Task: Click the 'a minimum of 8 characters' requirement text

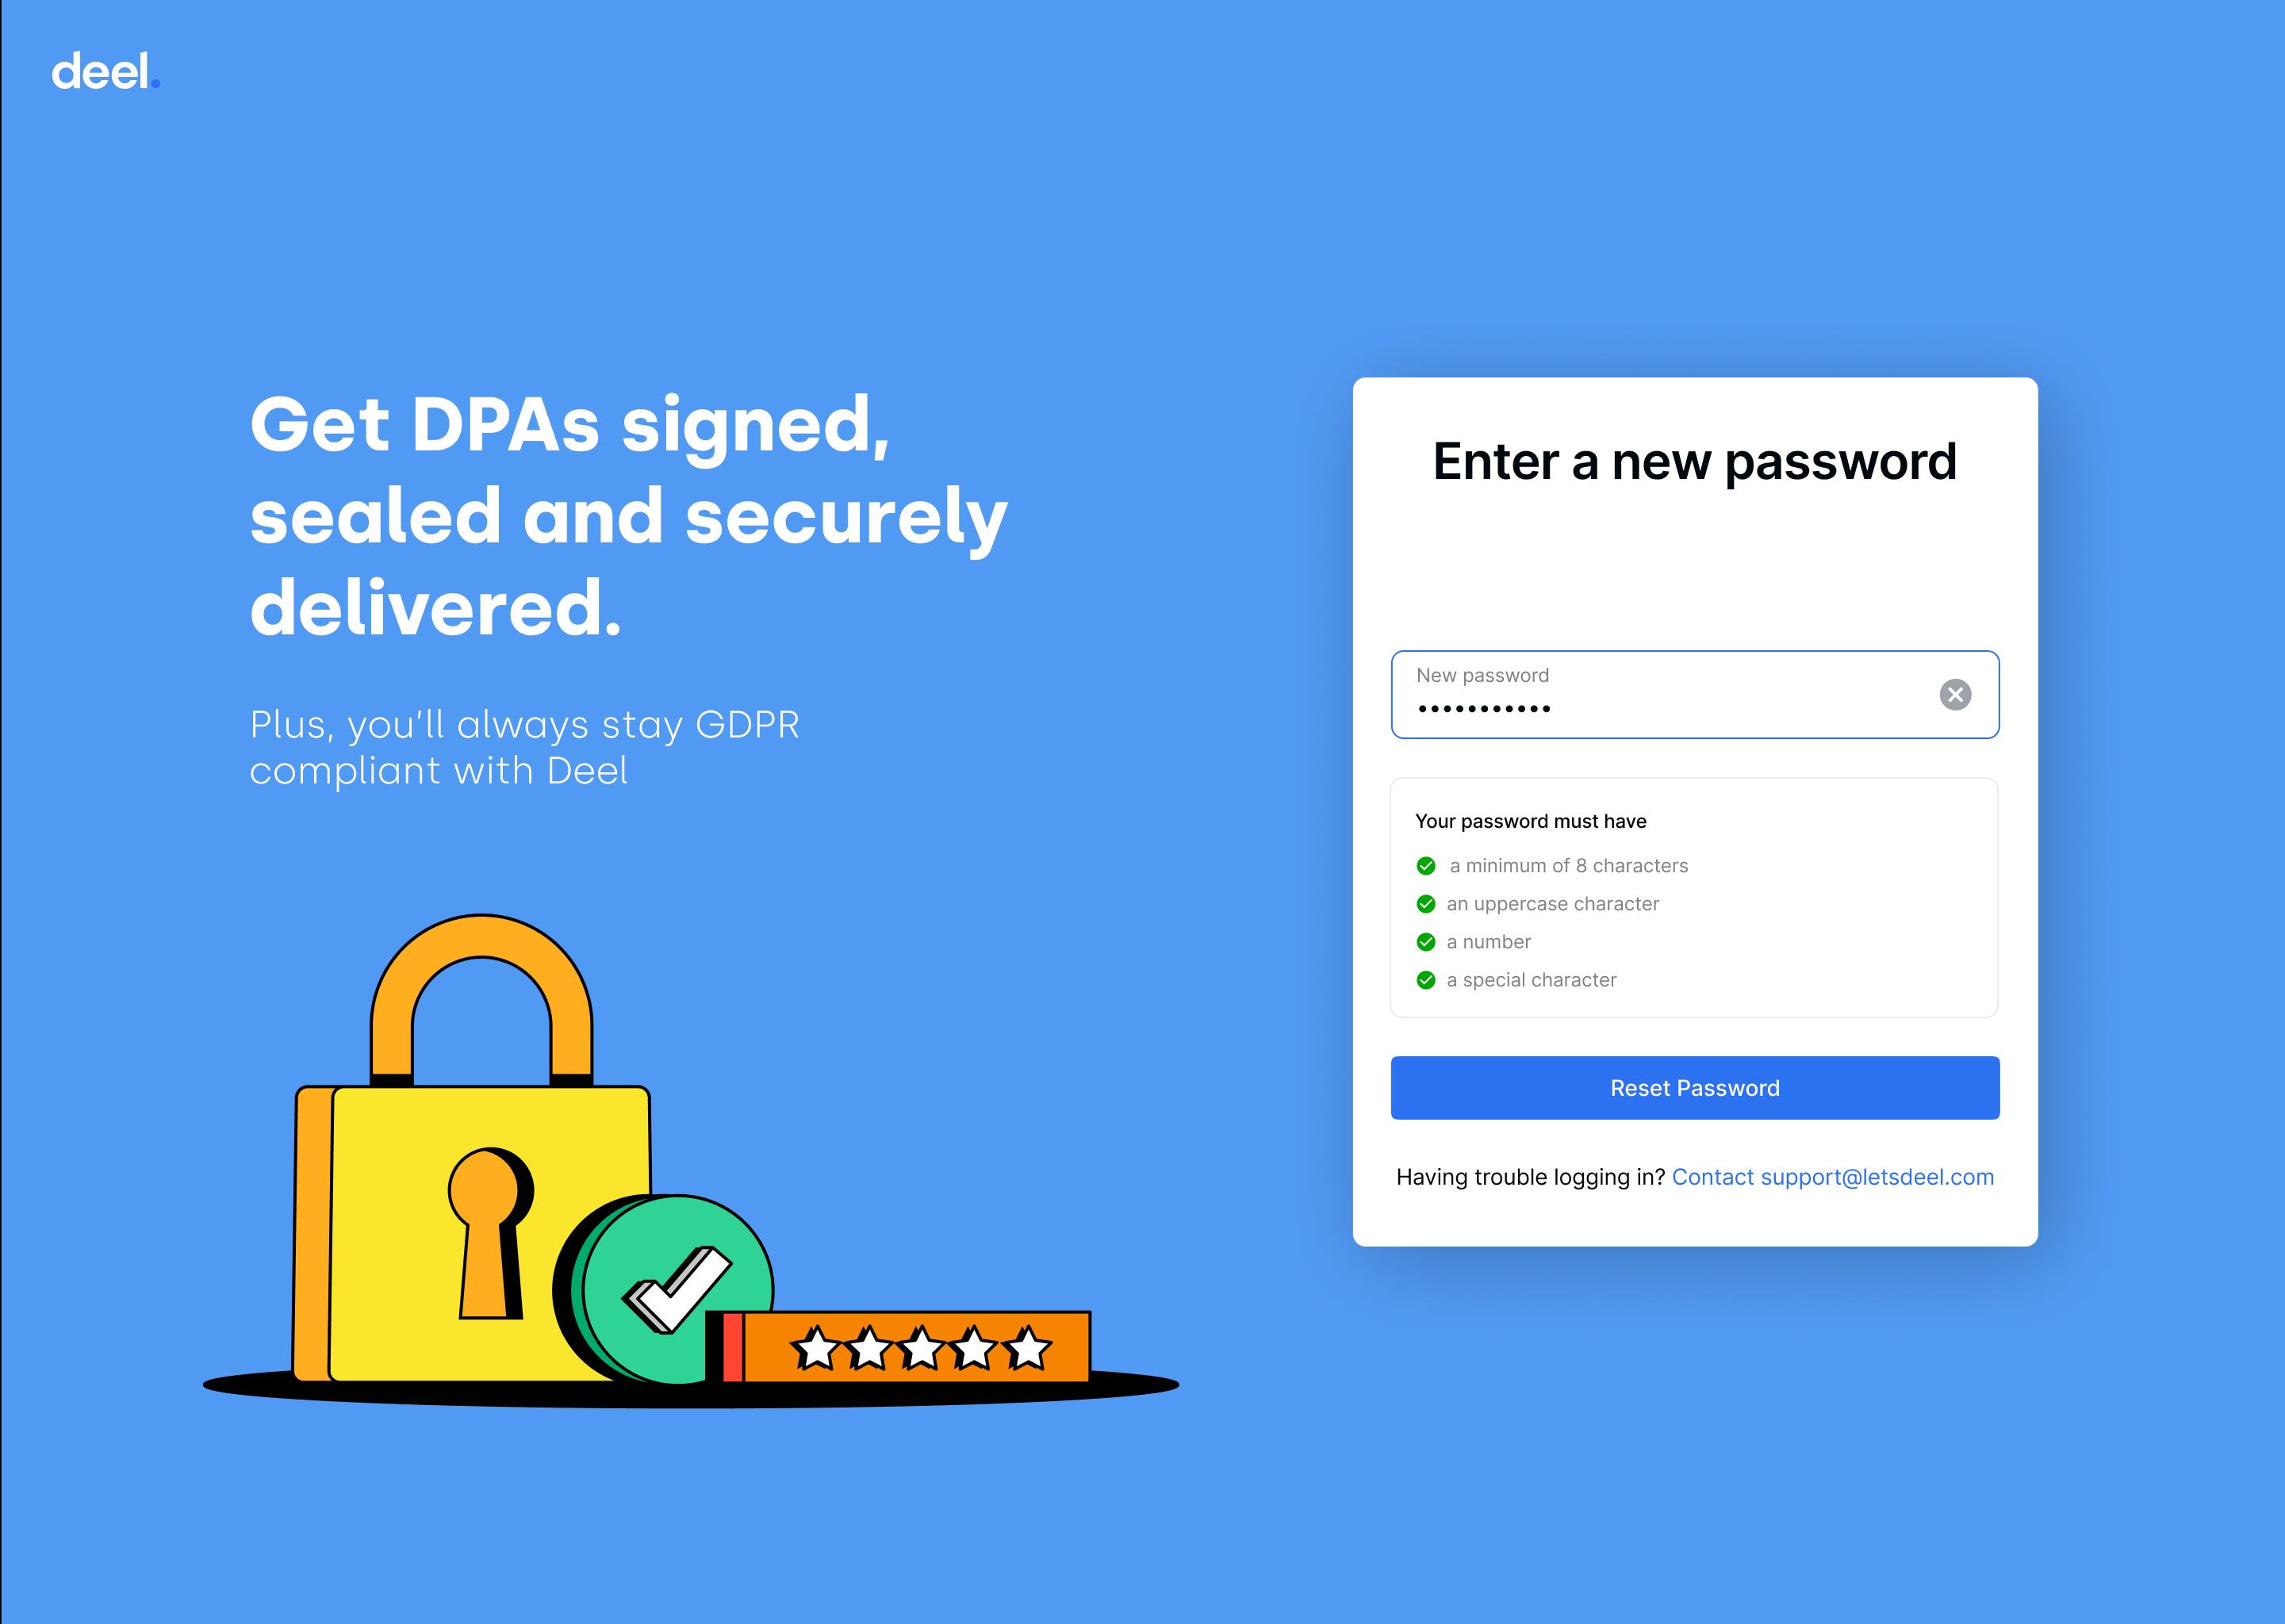Action: [x=1568, y=866]
